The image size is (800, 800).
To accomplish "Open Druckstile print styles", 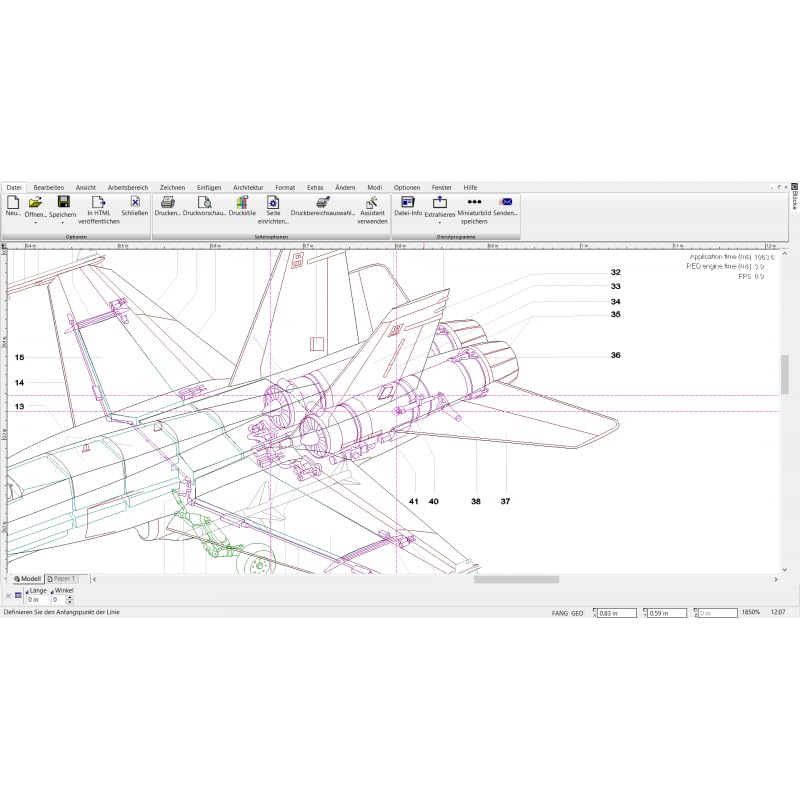I will click(242, 202).
